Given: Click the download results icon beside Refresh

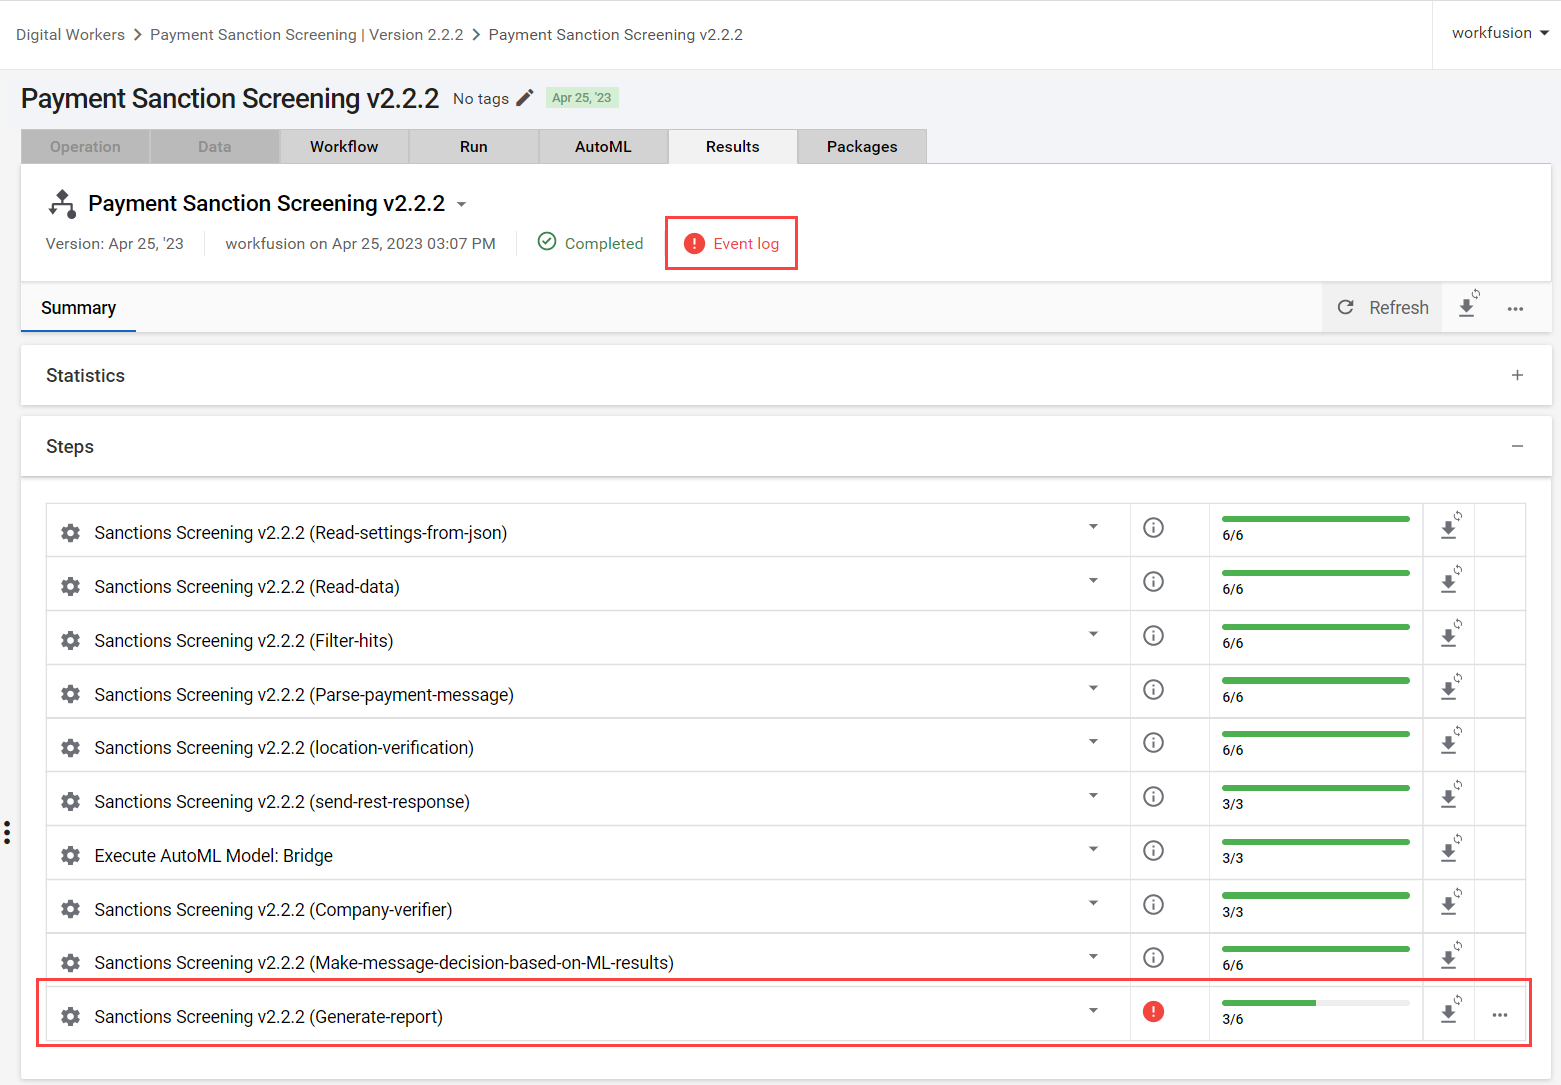Looking at the screenshot, I should click(x=1468, y=306).
